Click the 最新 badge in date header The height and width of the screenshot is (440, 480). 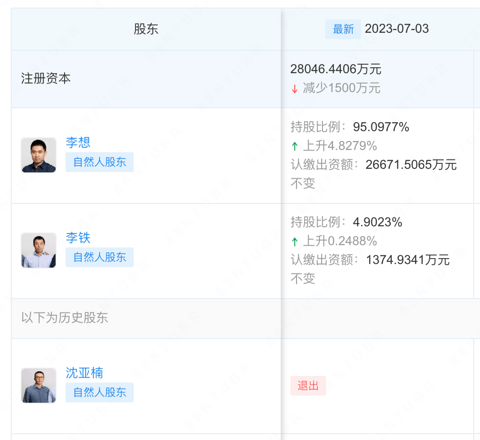pos(343,29)
